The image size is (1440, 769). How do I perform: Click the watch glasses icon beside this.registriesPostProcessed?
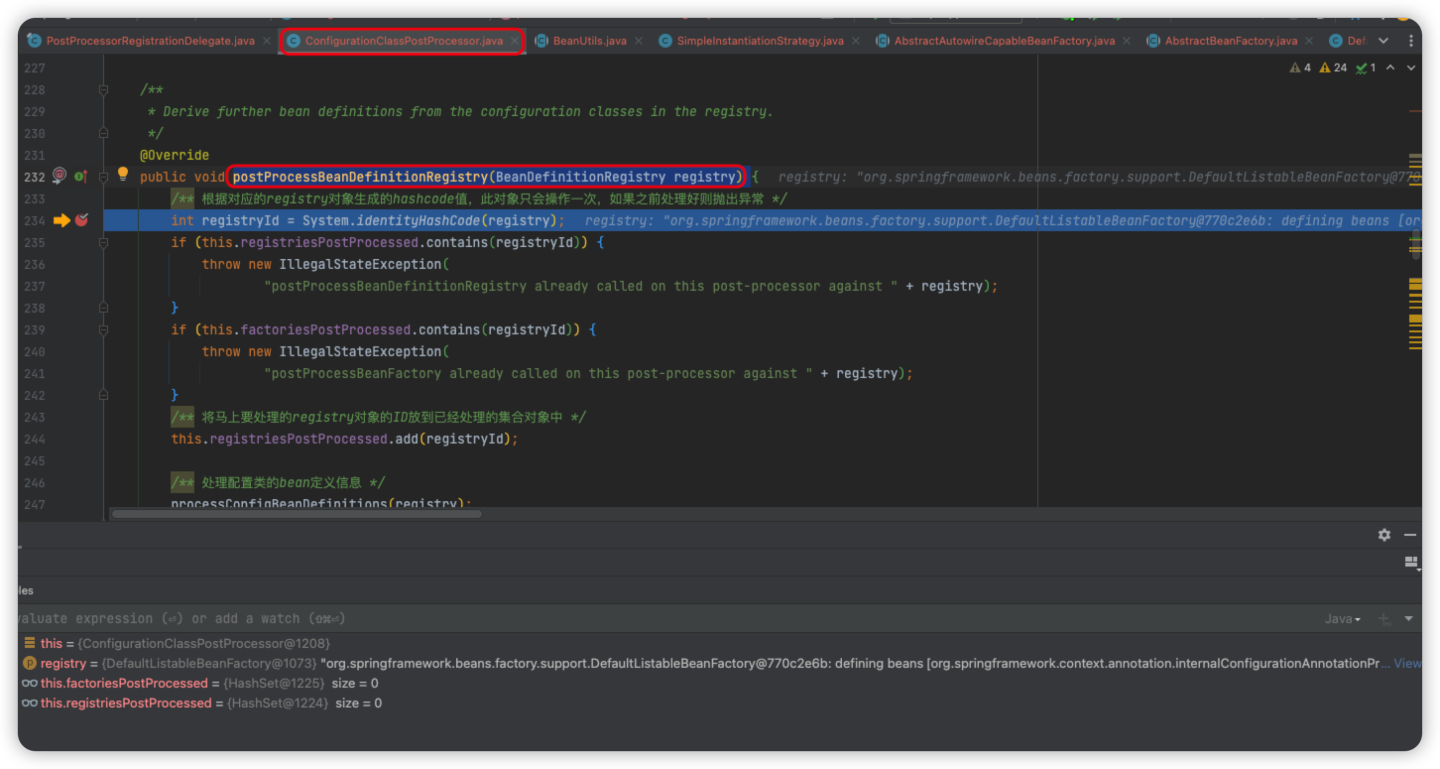pyautogui.click(x=29, y=704)
